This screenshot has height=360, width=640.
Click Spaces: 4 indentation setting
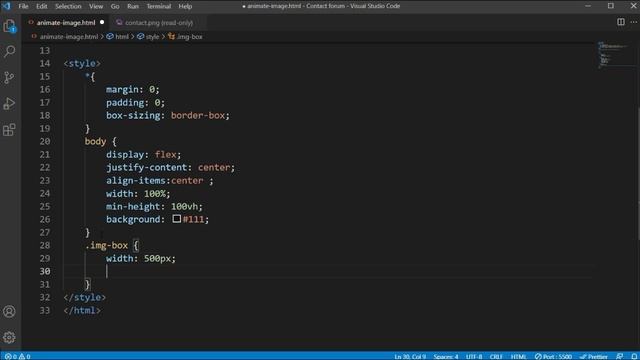pos(446,356)
